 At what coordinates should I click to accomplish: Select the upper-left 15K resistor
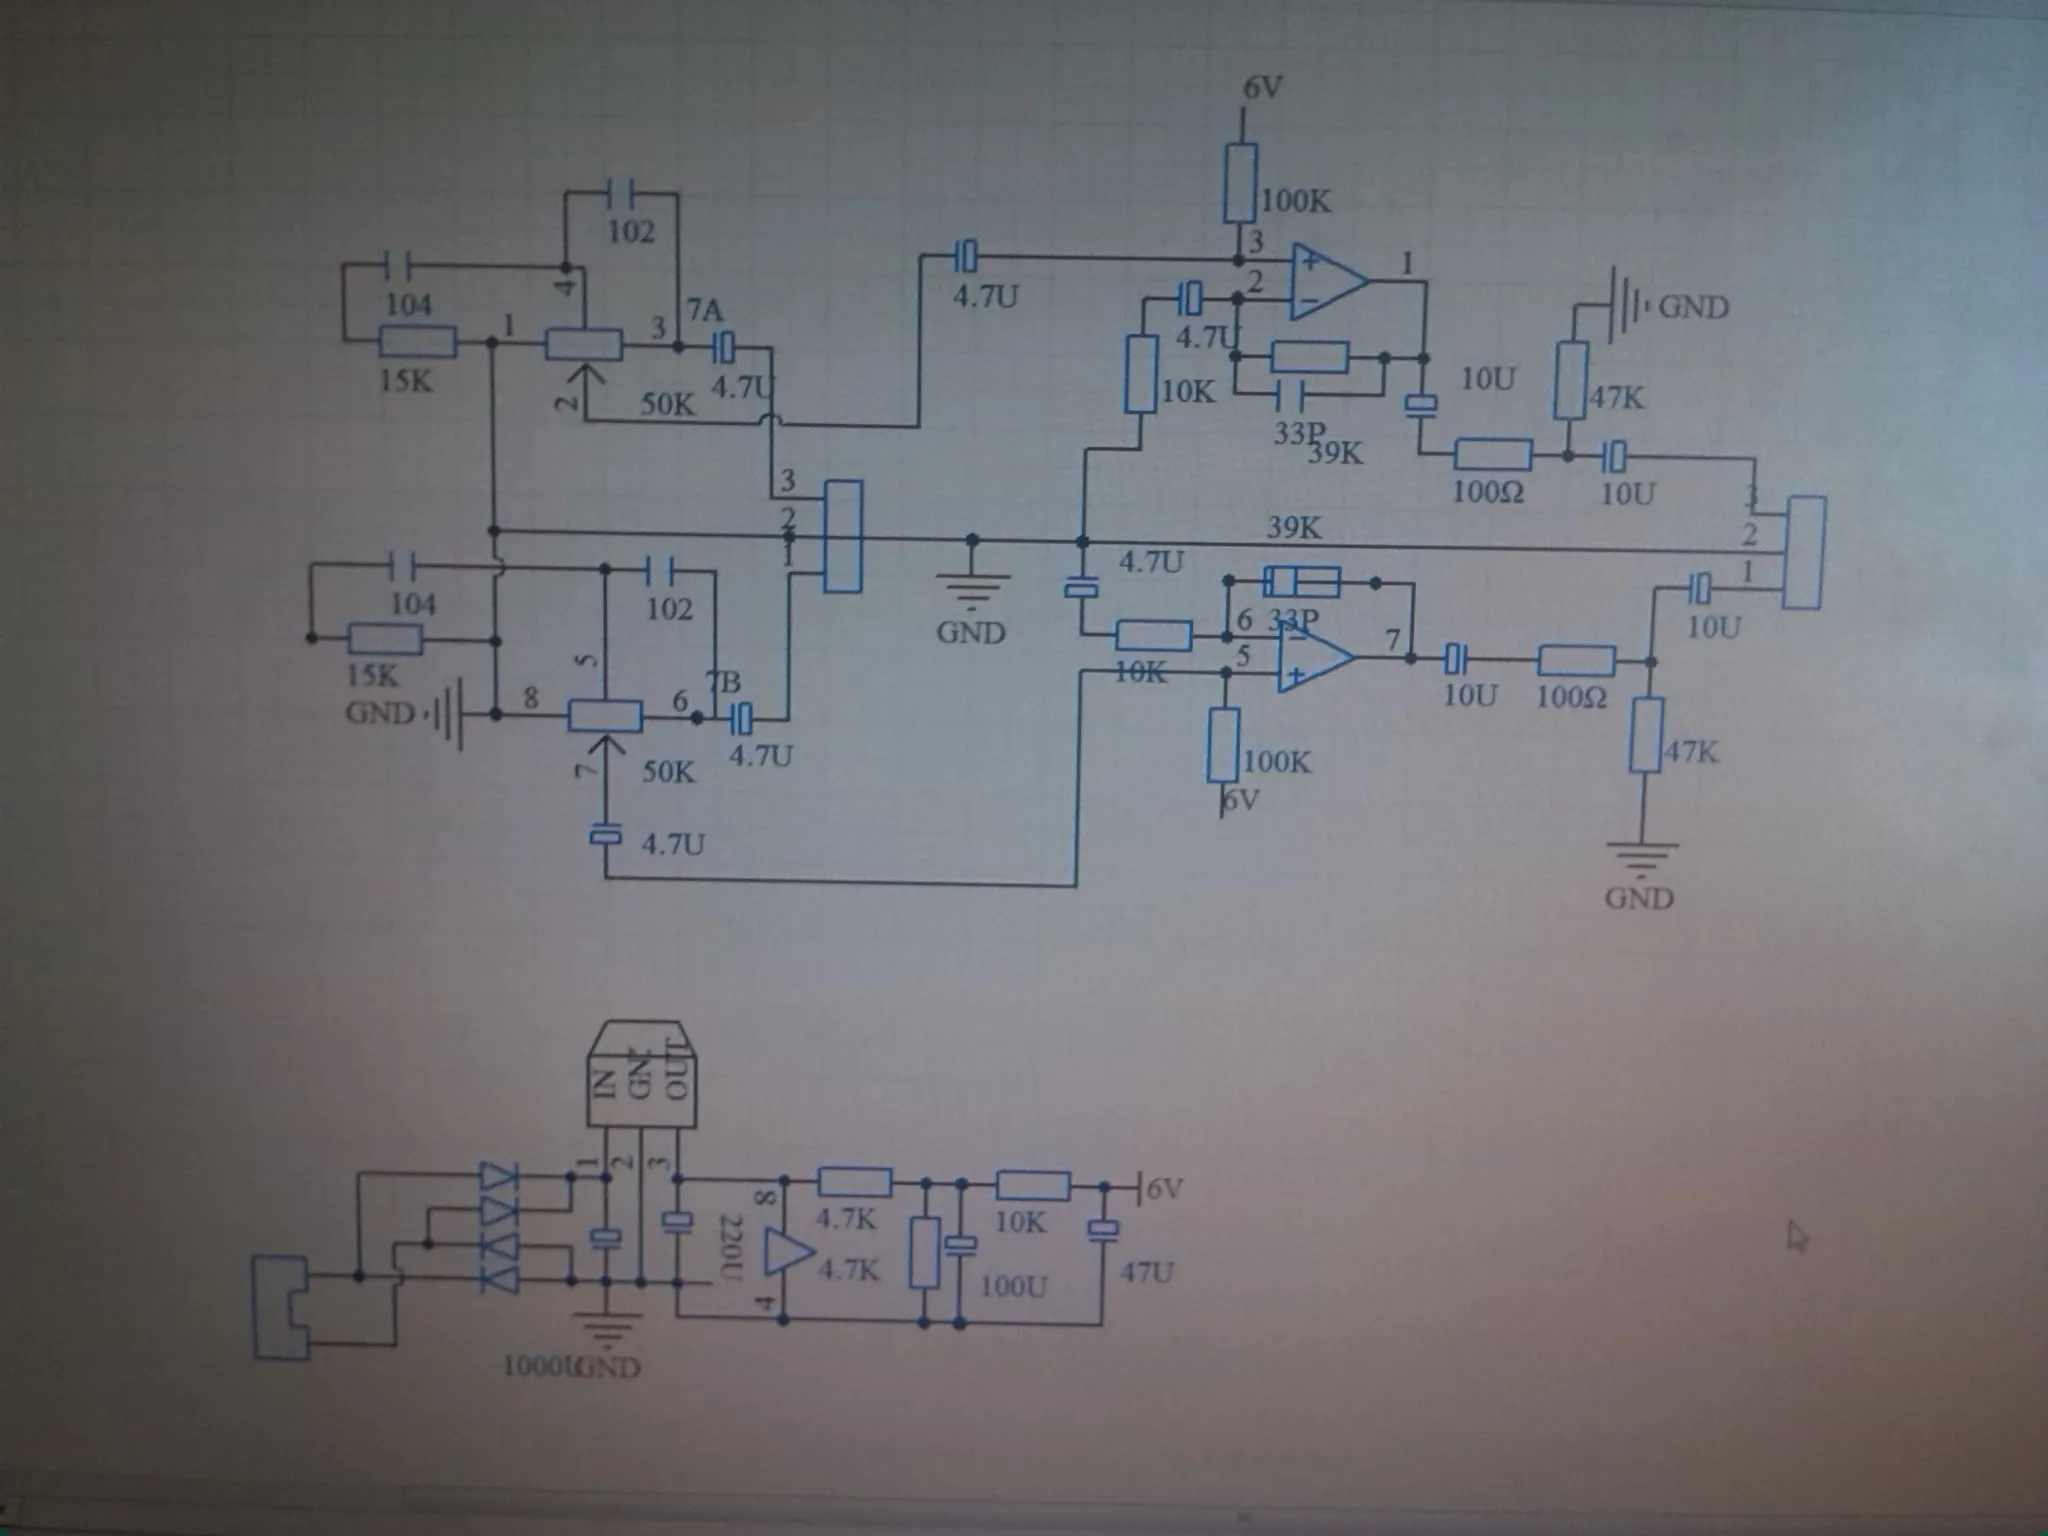pos(418,343)
